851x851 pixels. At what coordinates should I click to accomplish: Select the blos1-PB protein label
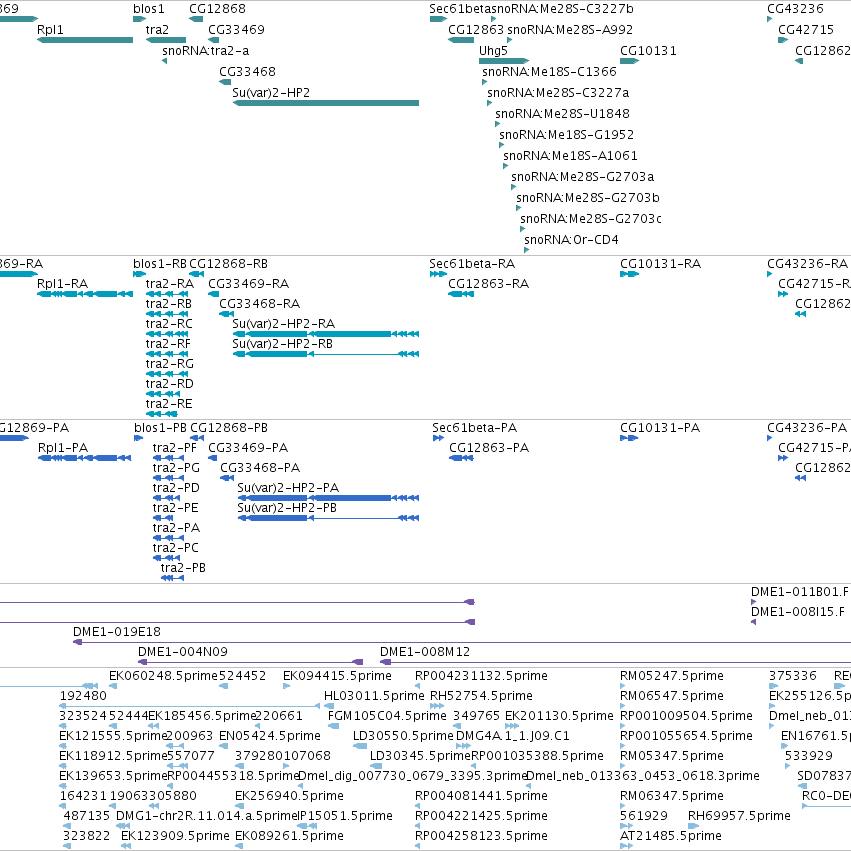[x=160, y=428]
